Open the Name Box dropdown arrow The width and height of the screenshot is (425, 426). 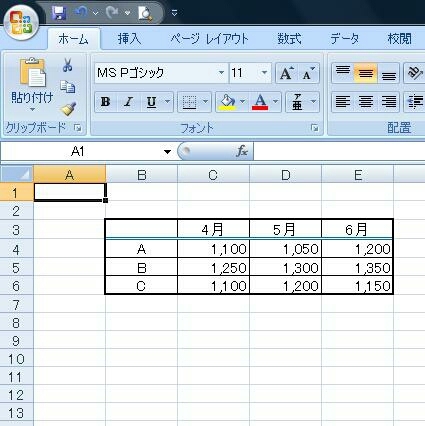(x=167, y=152)
